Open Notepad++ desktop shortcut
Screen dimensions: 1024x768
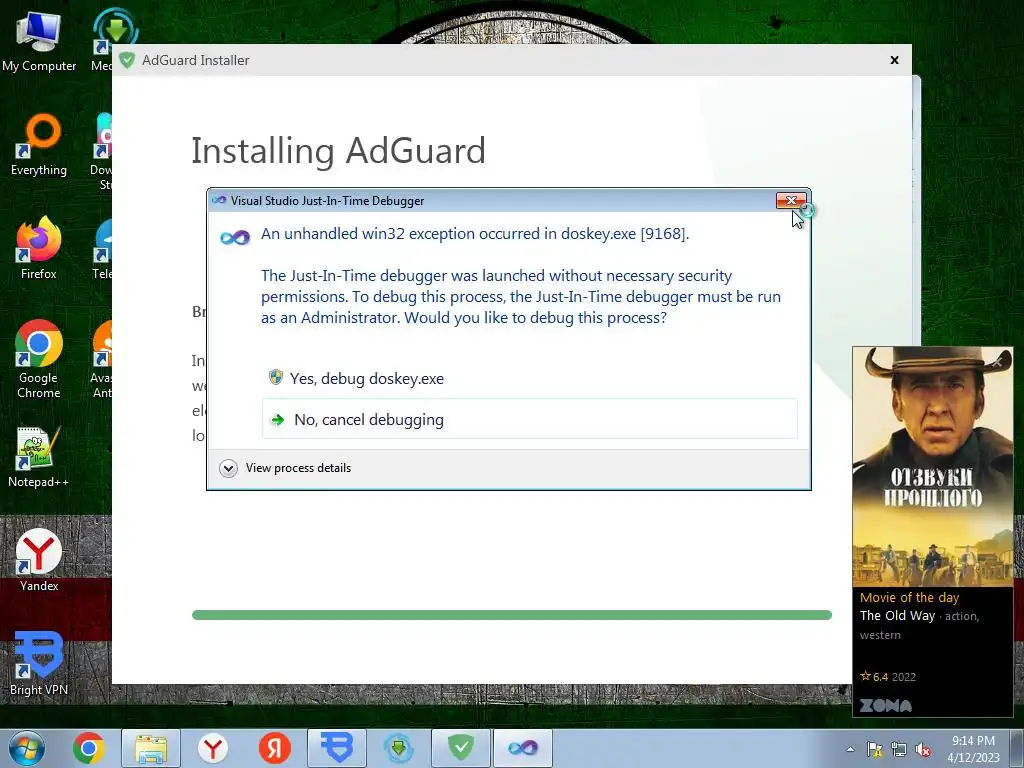click(39, 457)
